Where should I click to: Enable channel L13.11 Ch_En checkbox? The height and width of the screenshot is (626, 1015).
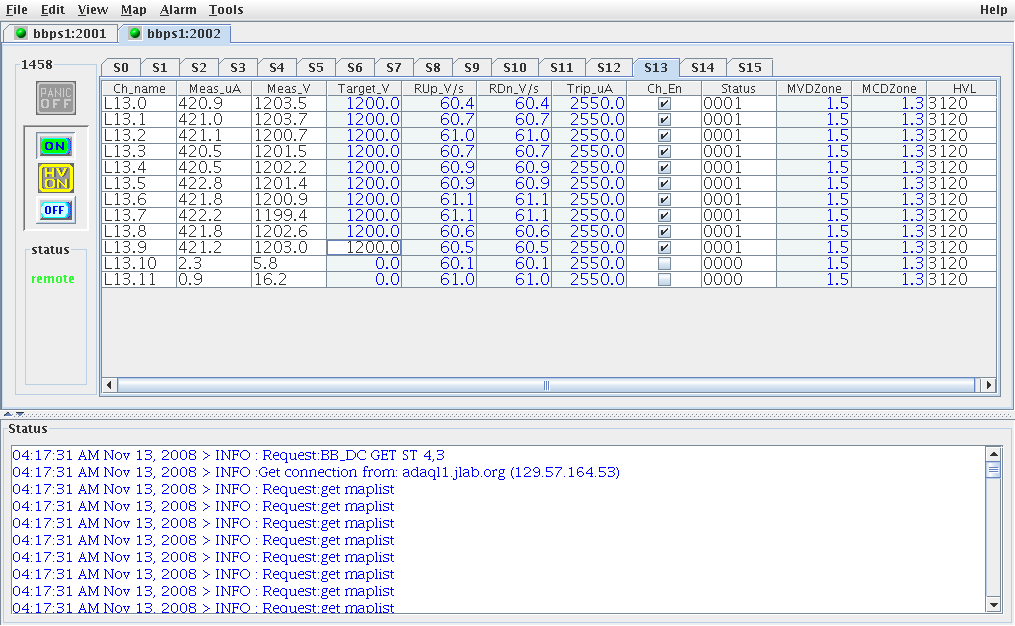click(x=664, y=280)
